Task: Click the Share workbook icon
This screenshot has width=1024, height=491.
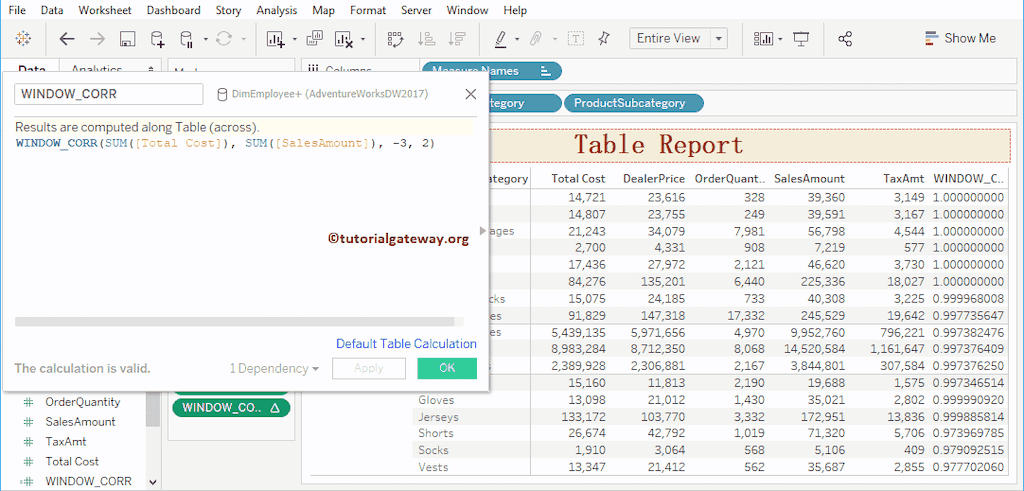Action: click(x=845, y=39)
